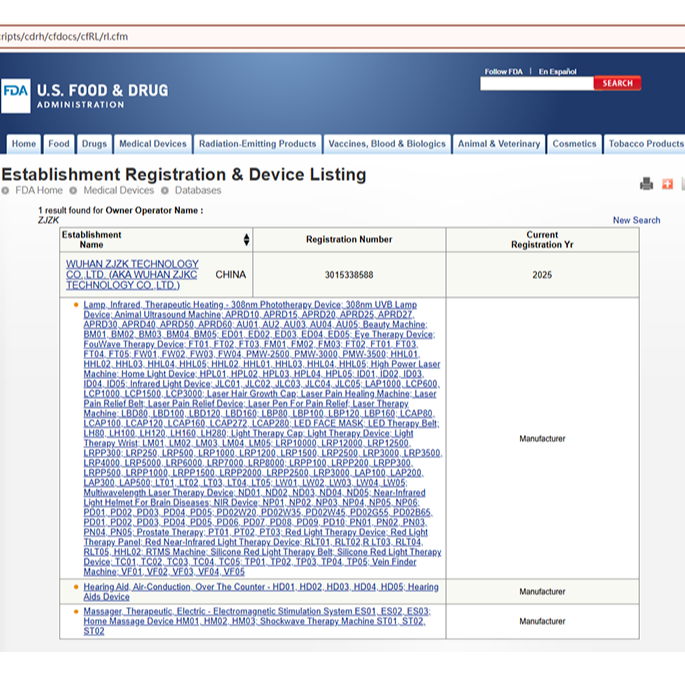The height and width of the screenshot is (685, 685).
Task: Click FDA Home breadcrumb link
Action: tap(39, 190)
